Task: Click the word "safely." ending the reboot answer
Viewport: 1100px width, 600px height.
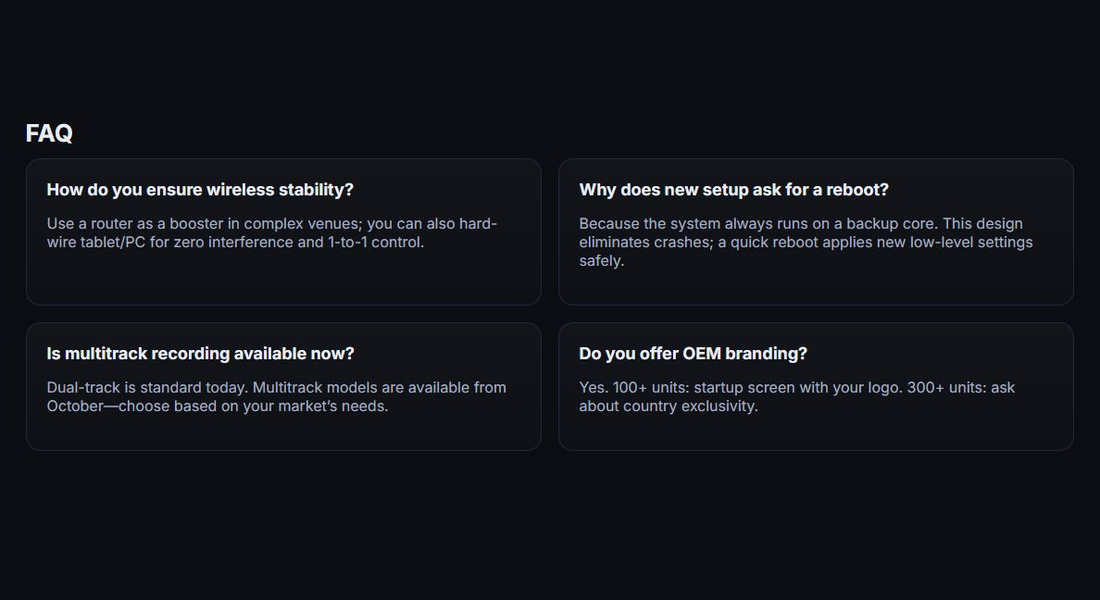Action: point(601,261)
